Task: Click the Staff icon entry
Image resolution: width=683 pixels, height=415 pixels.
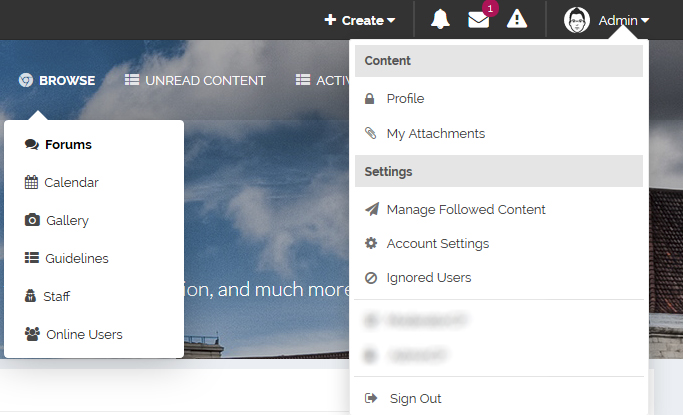Action: point(30,296)
